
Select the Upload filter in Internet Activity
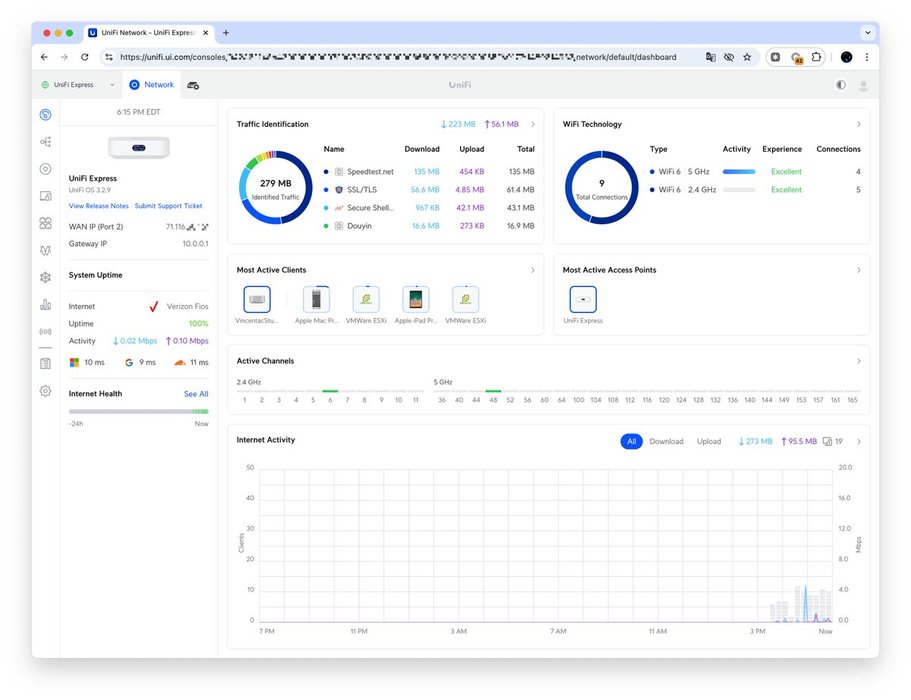(709, 441)
